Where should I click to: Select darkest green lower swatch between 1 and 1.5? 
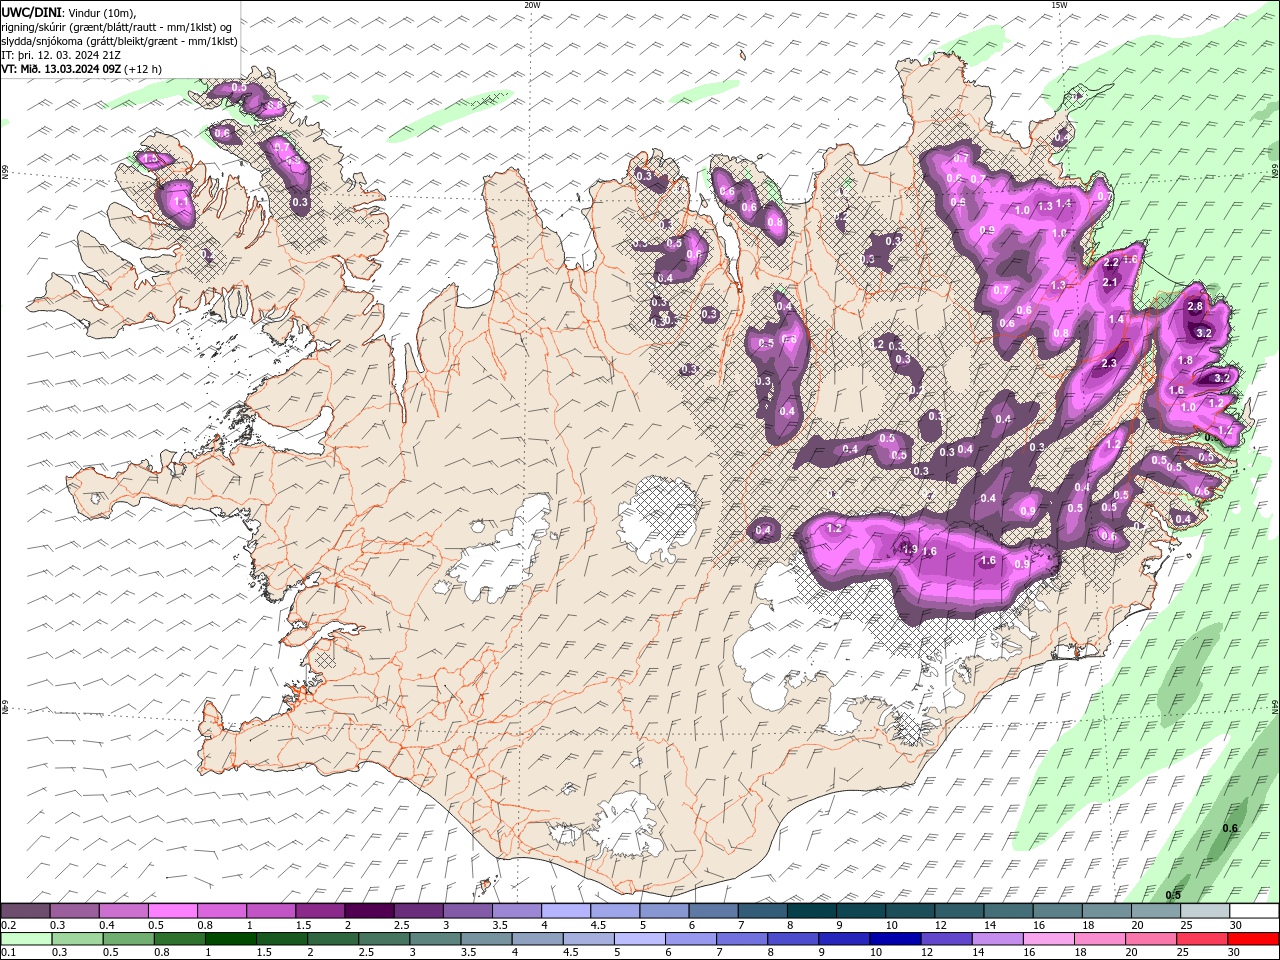pyautogui.click(x=231, y=939)
